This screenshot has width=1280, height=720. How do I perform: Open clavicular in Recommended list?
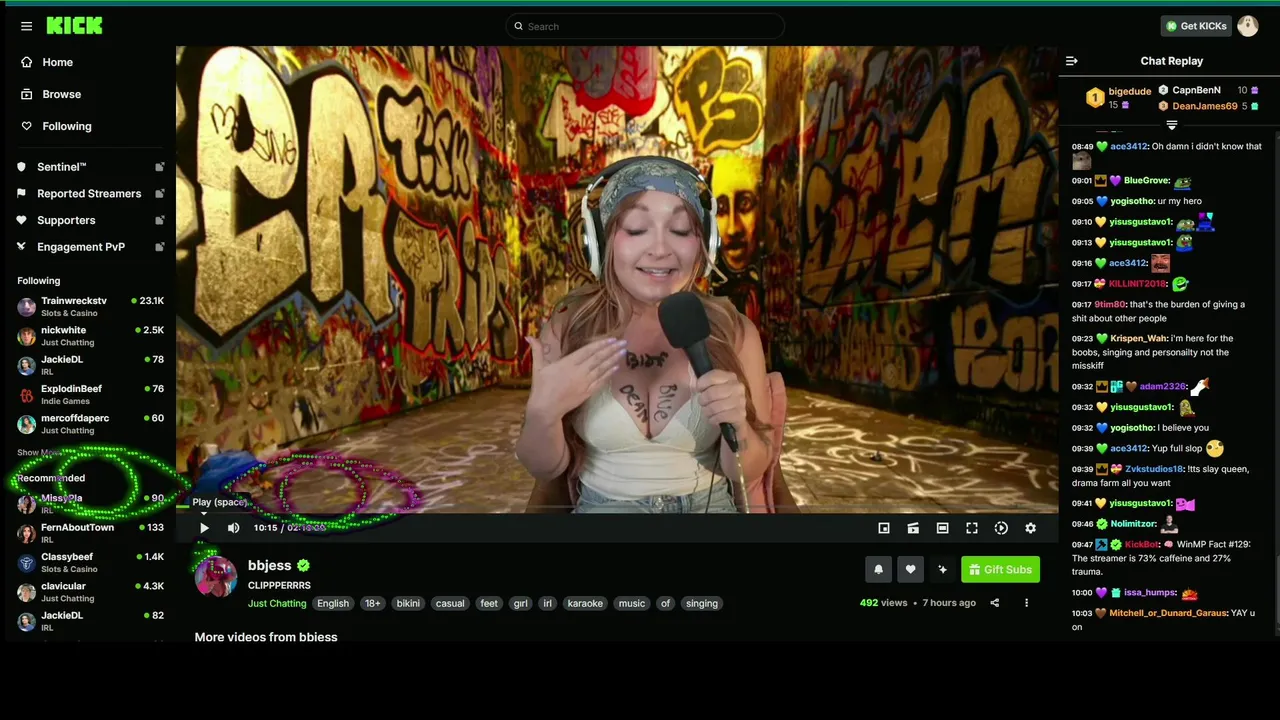tap(90, 592)
